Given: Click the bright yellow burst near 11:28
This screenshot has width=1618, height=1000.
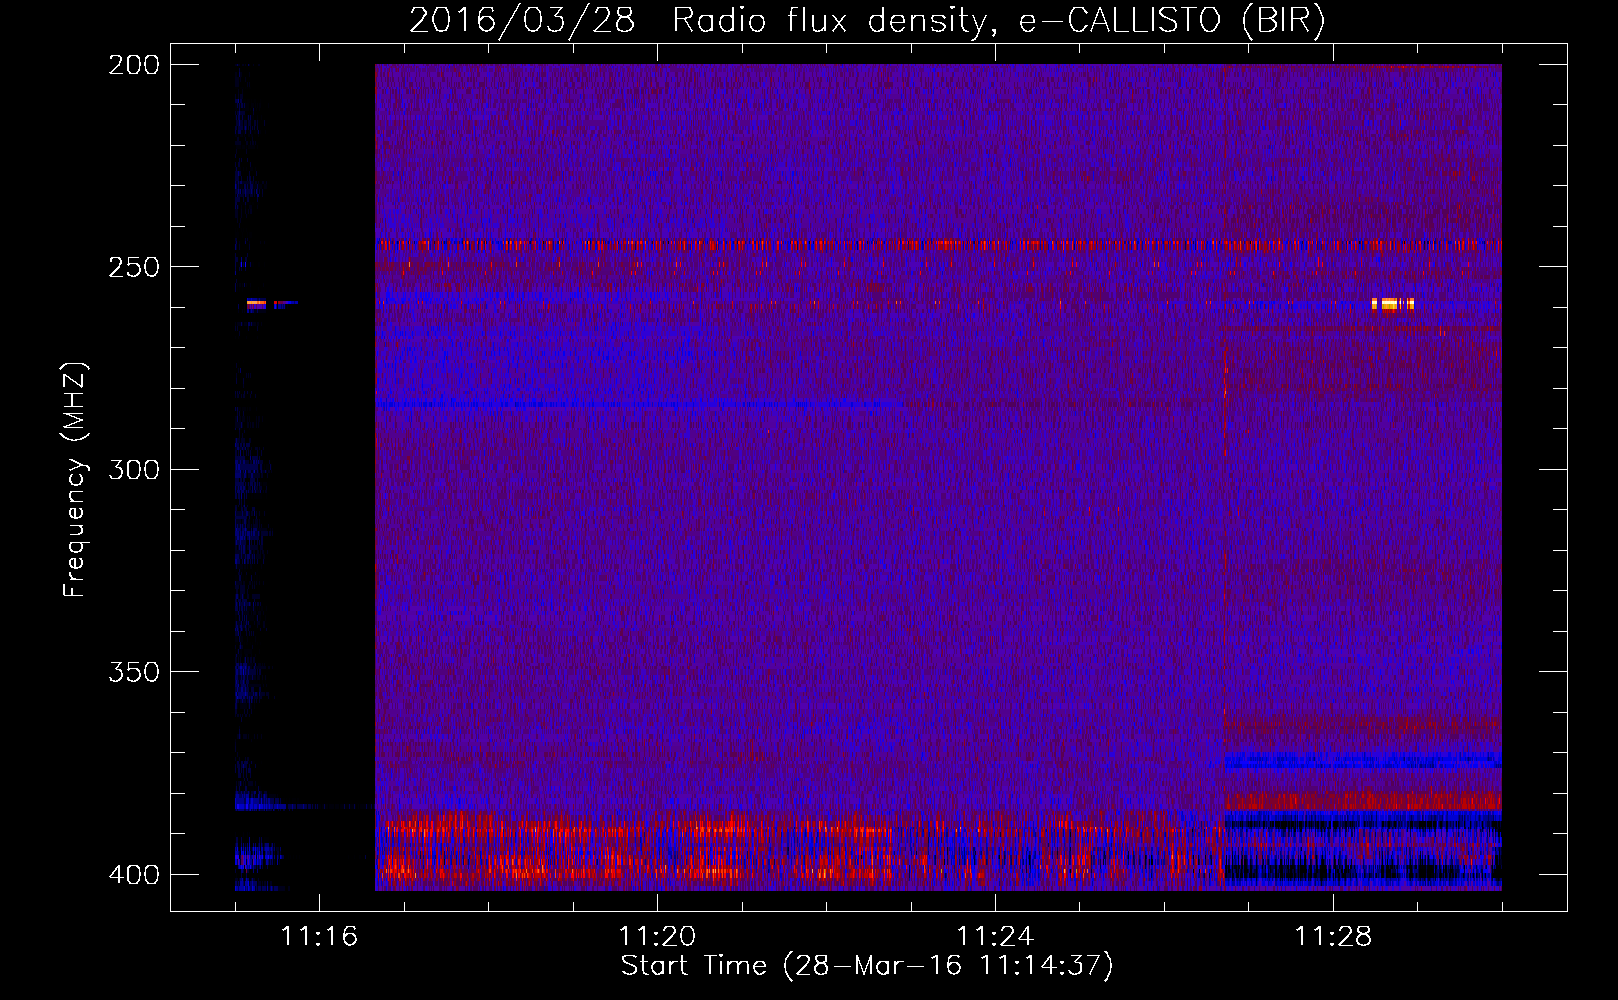Looking at the screenshot, I should pos(1392,304).
